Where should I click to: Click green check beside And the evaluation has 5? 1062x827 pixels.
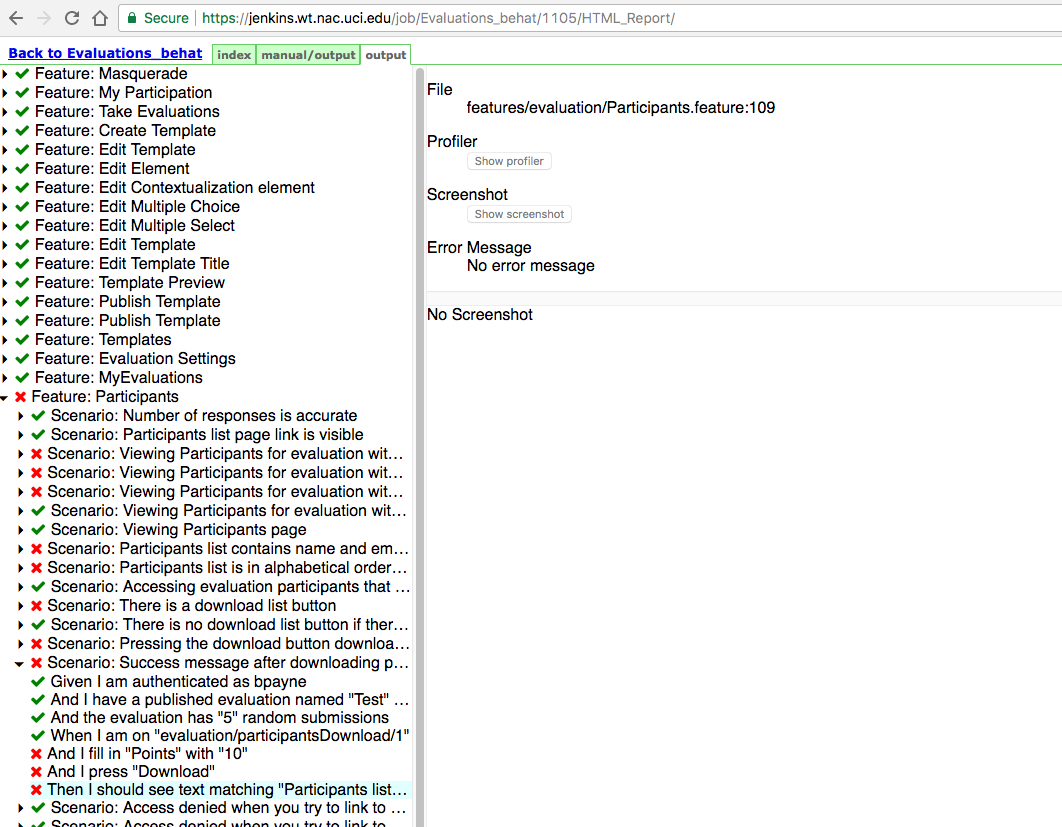[38, 717]
